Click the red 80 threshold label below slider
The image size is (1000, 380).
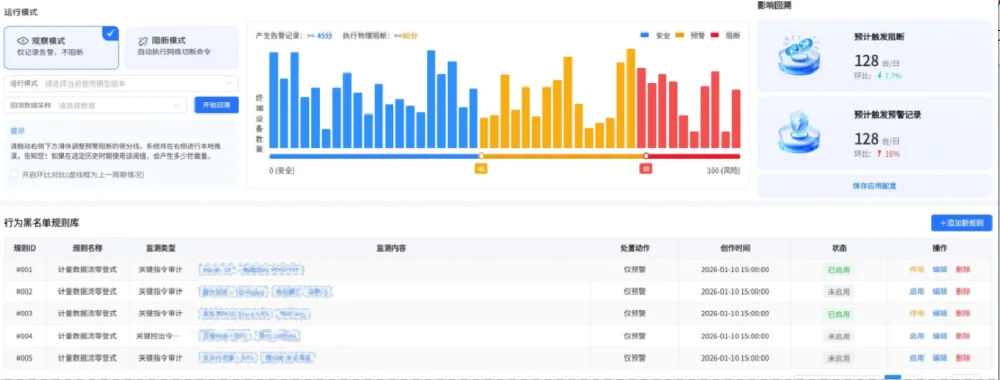(x=646, y=168)
